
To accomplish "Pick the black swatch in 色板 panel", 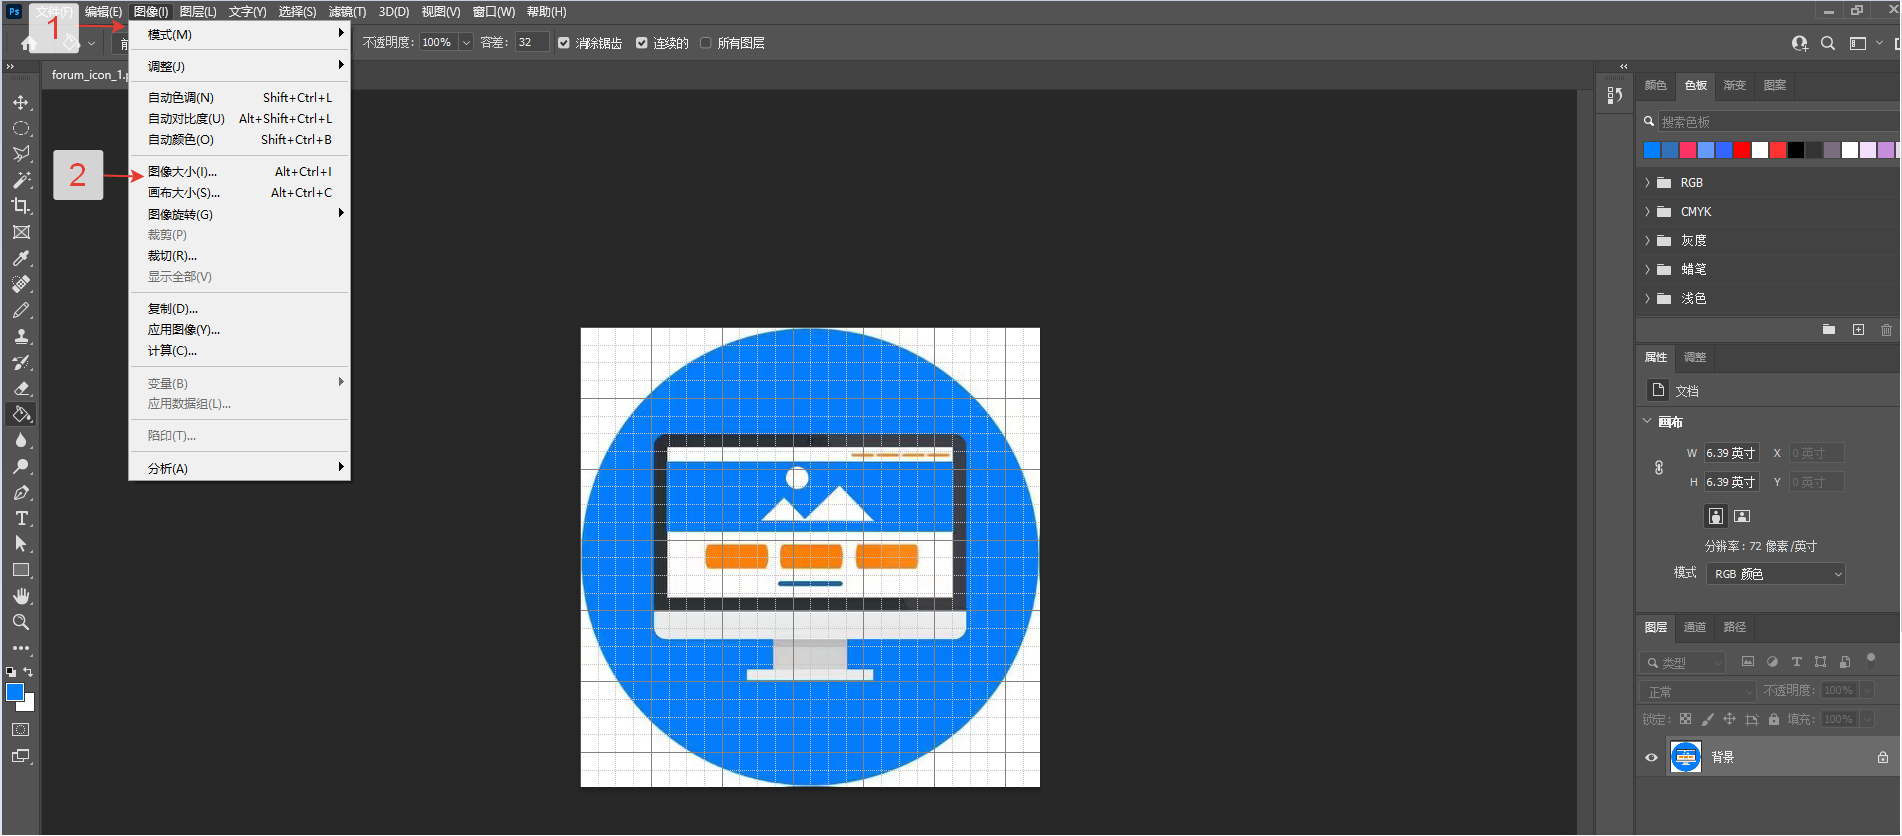I will pyautogui.click(x=1796, y=150).
